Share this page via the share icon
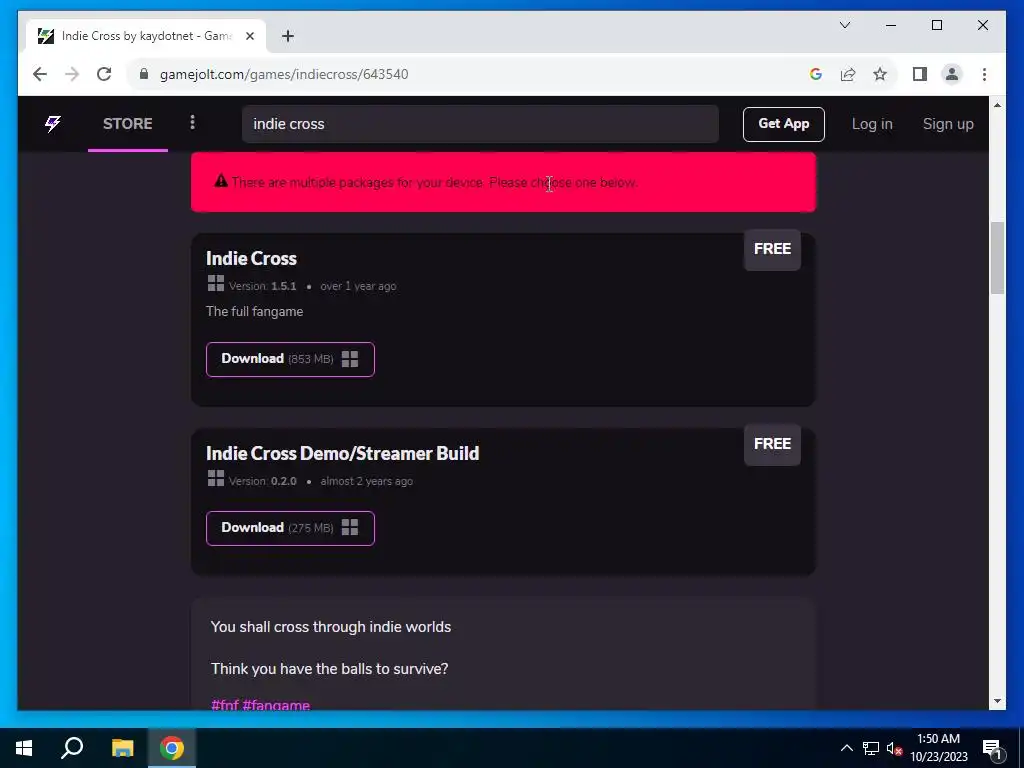Image resolution: width=1024 pixels, height=768 pixels. pyautogui.click(x=848, y=74)
